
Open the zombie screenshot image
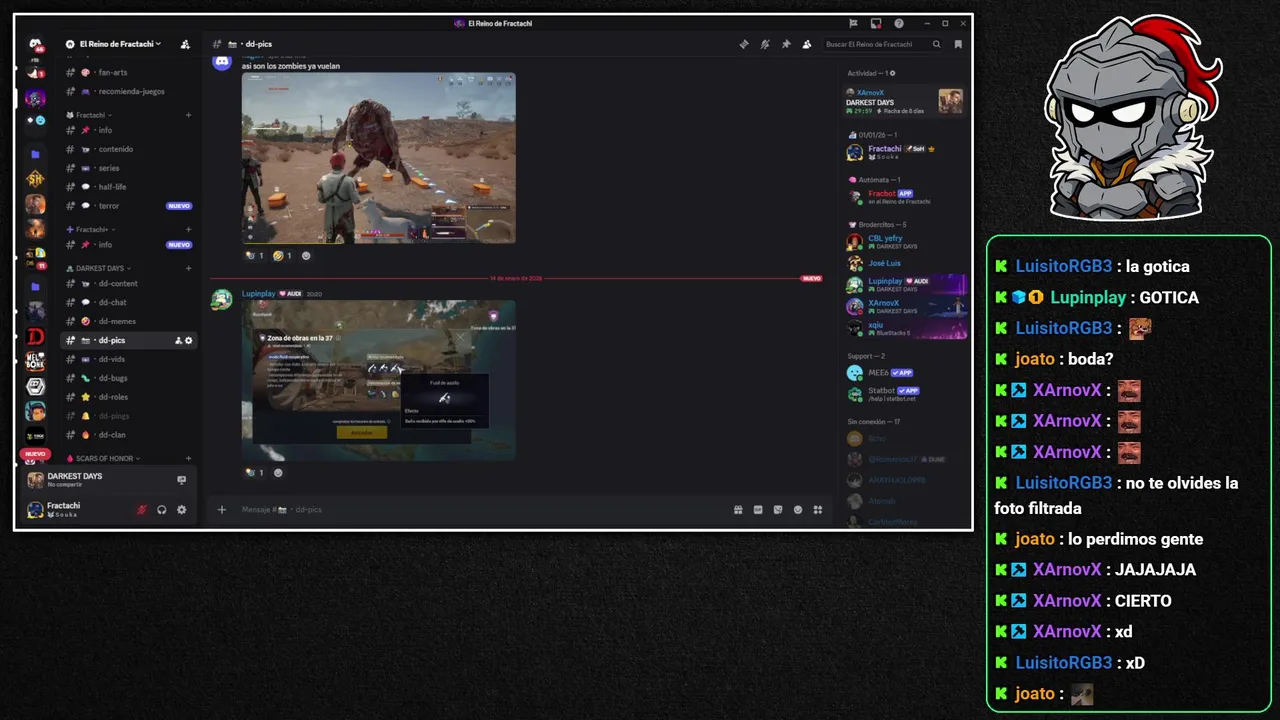click(379, 157)
